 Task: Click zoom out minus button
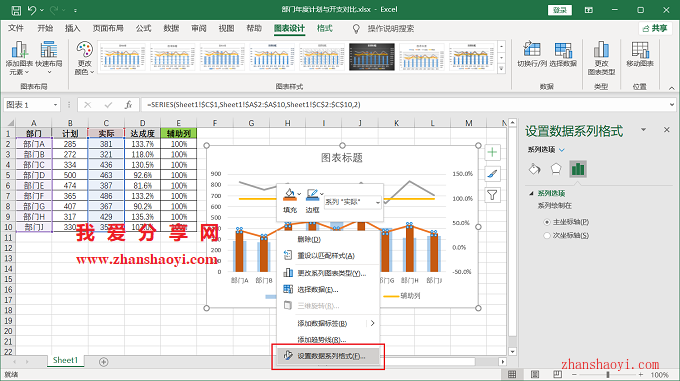[x=574, y=374]
